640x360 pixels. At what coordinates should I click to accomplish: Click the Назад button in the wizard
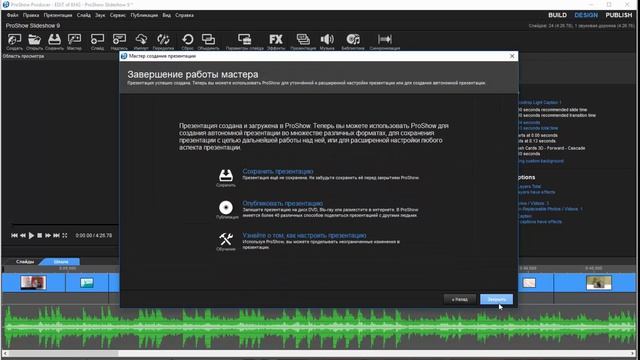click(460, 299)
